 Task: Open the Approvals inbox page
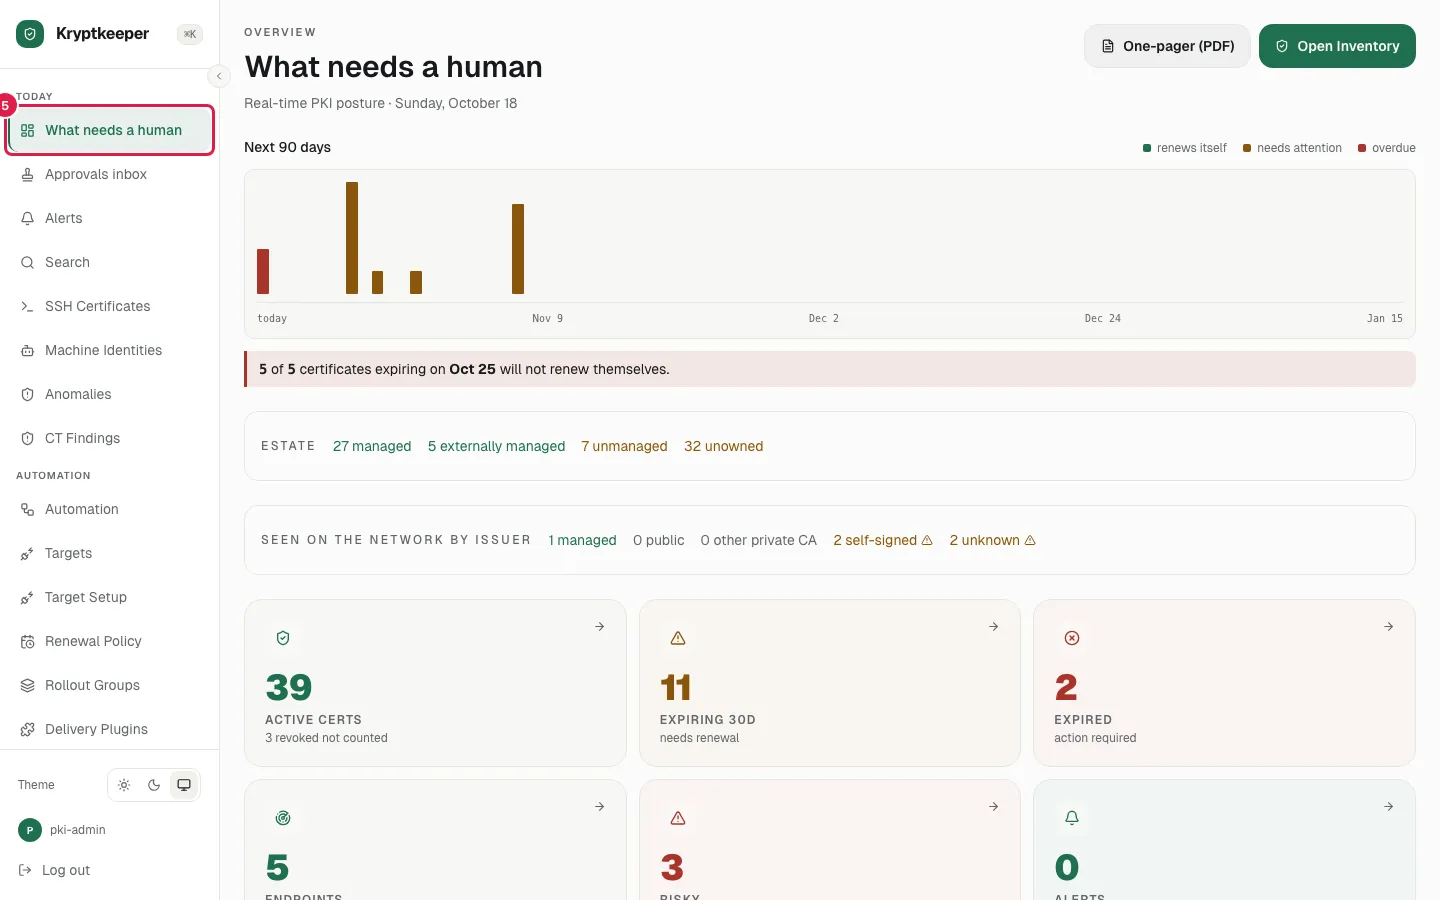tap(110, 174)
